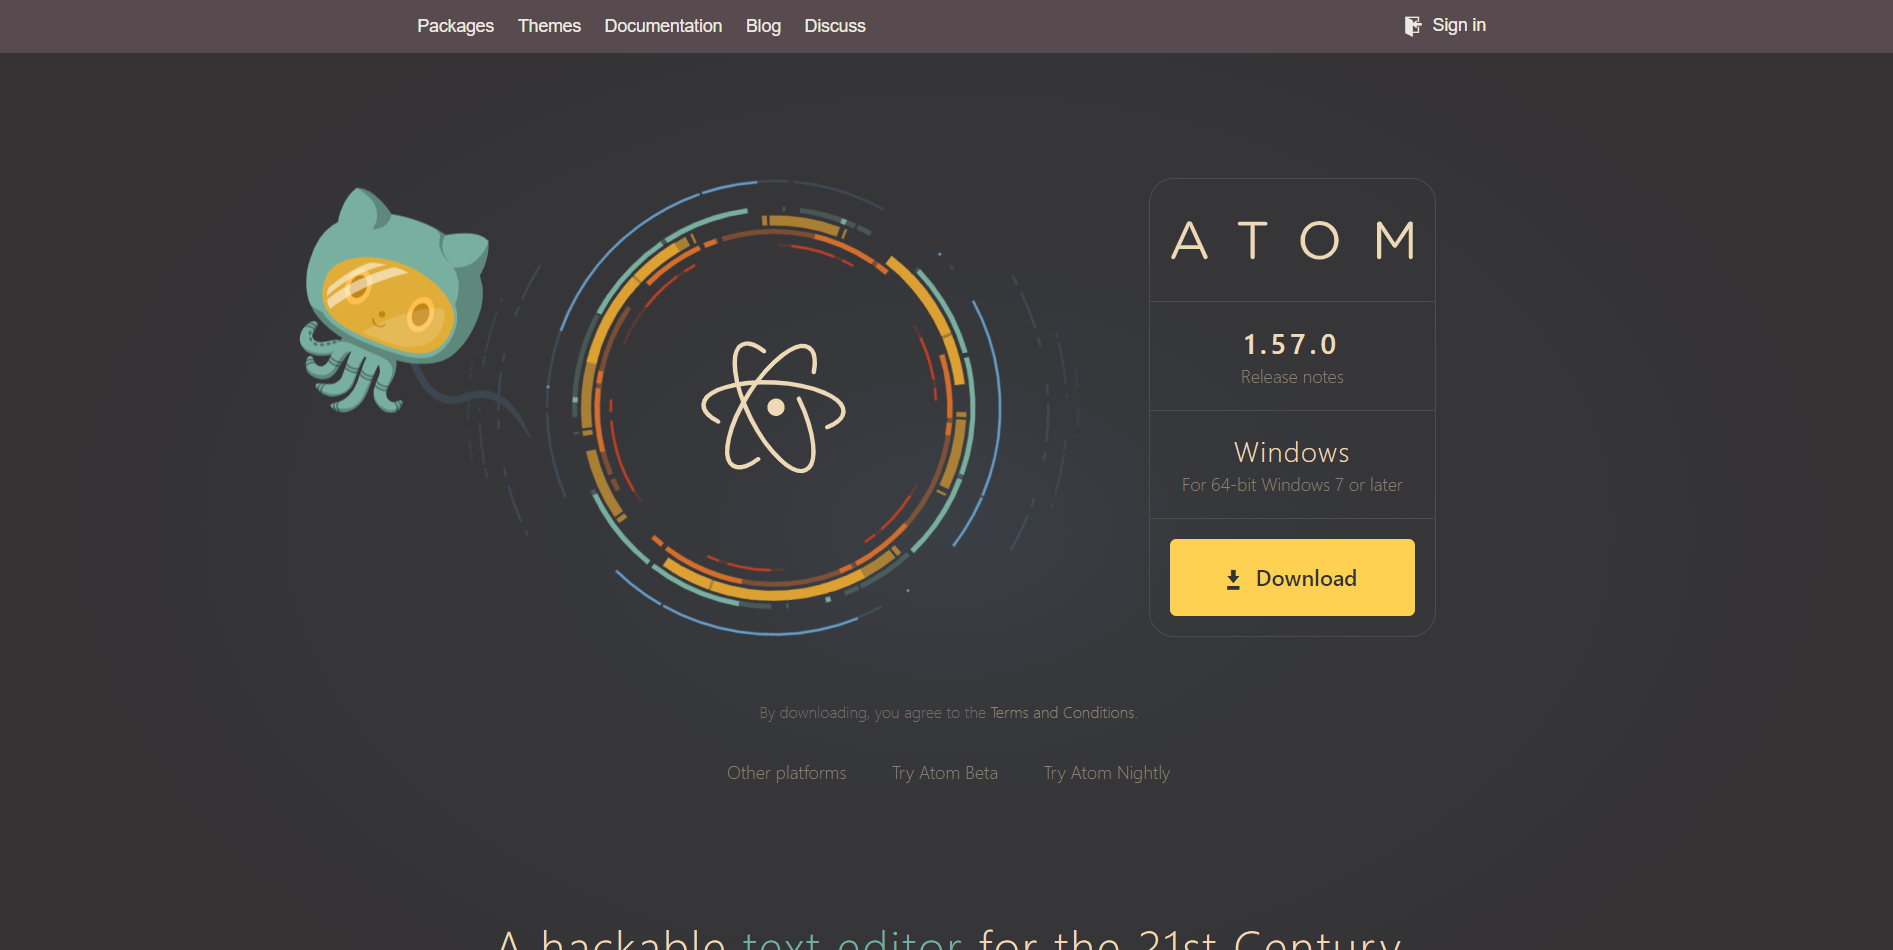Click the ATOM wordmark heading
Screen dimensions: 1893x950
point(1292,241)
